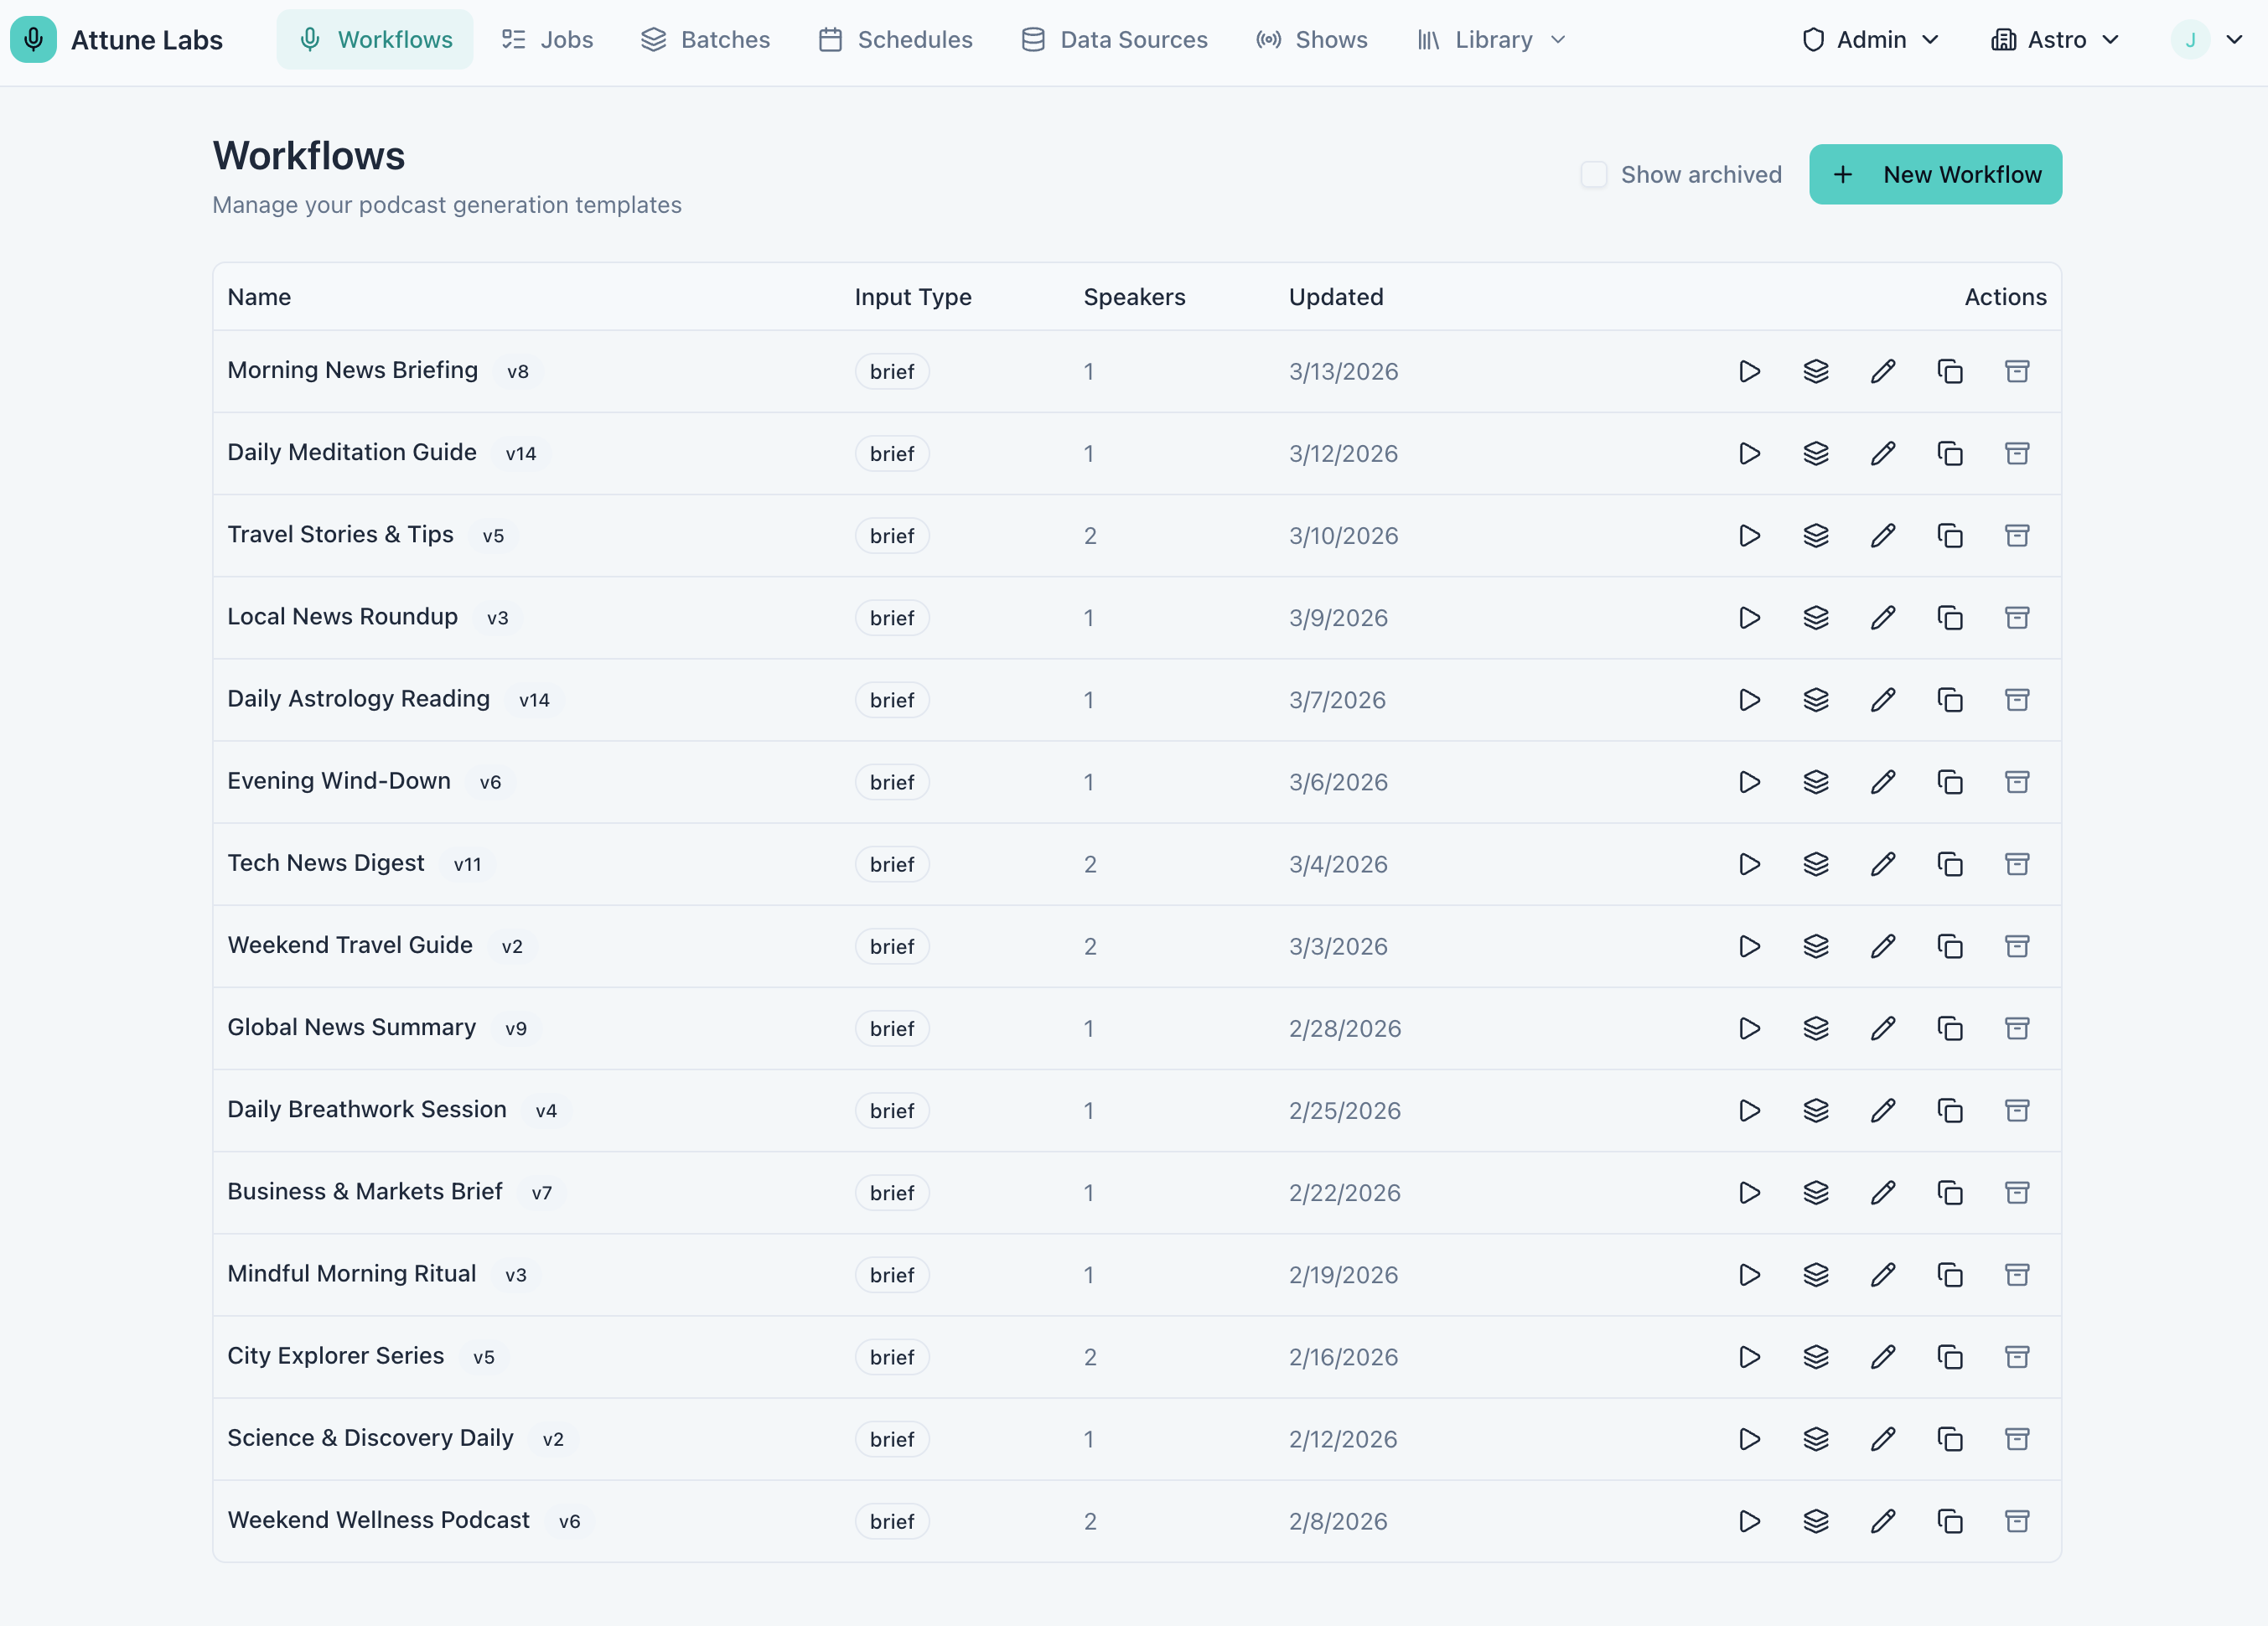Click the New Workflow button
Viewport: 2268px width, 1626px height.
point(1934,174)
